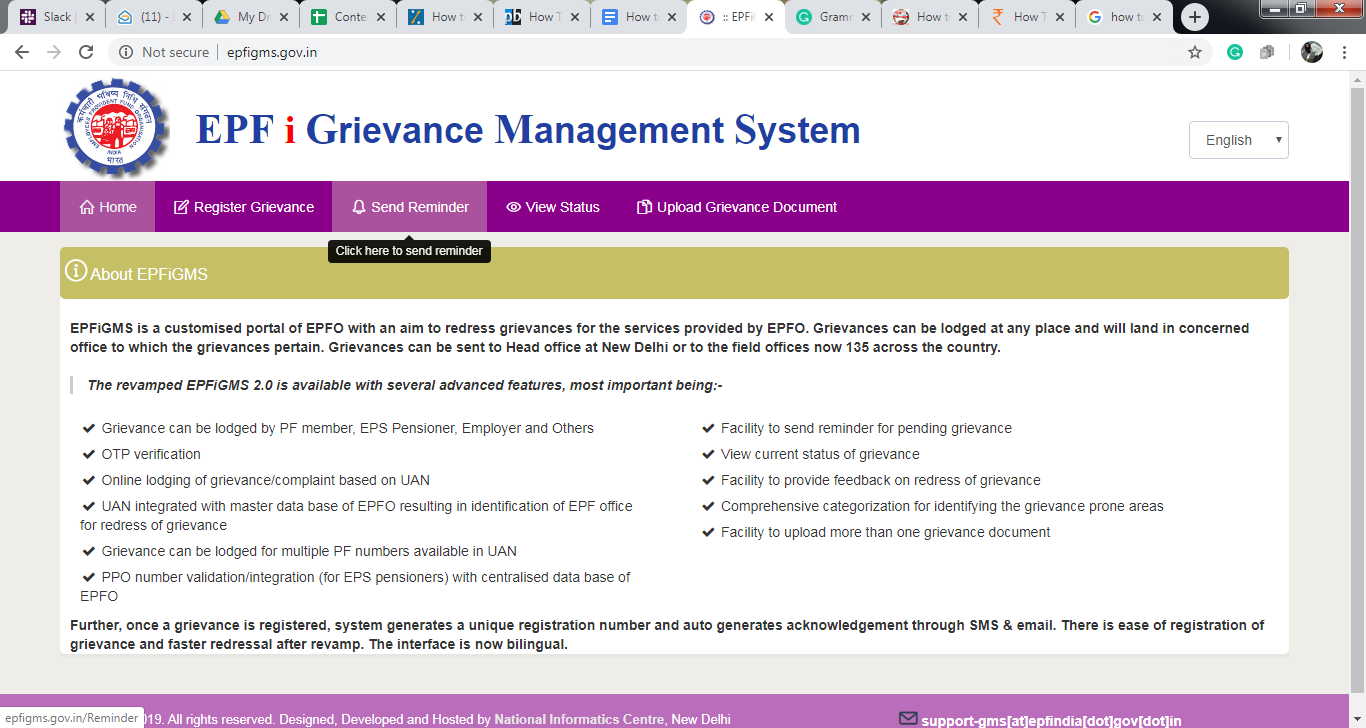Viewport: 1366px width, 728px height.
Task: Expand the English language dropdown
Action: pyautogui.click(x=1238, y=140)
